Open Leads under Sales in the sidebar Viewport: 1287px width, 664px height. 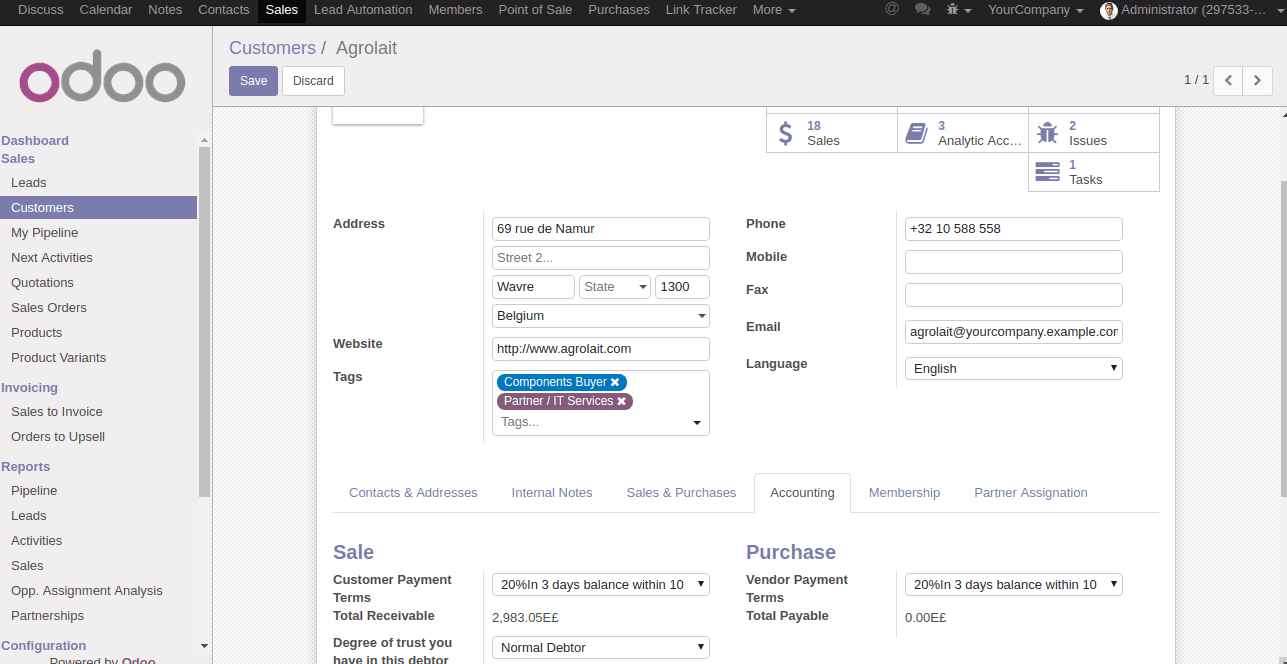[29, 183]
